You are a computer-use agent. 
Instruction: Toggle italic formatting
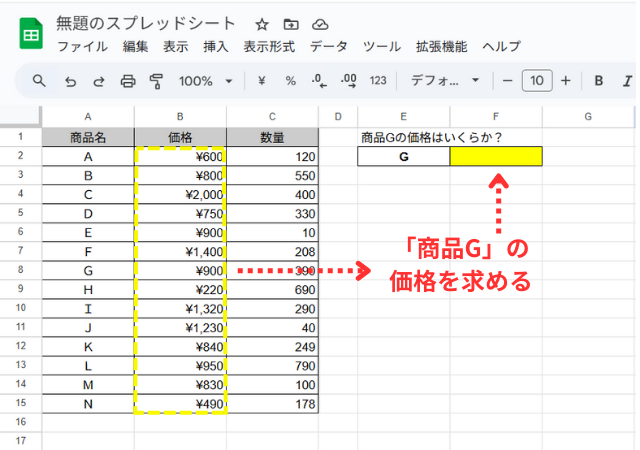coord(628,81)
